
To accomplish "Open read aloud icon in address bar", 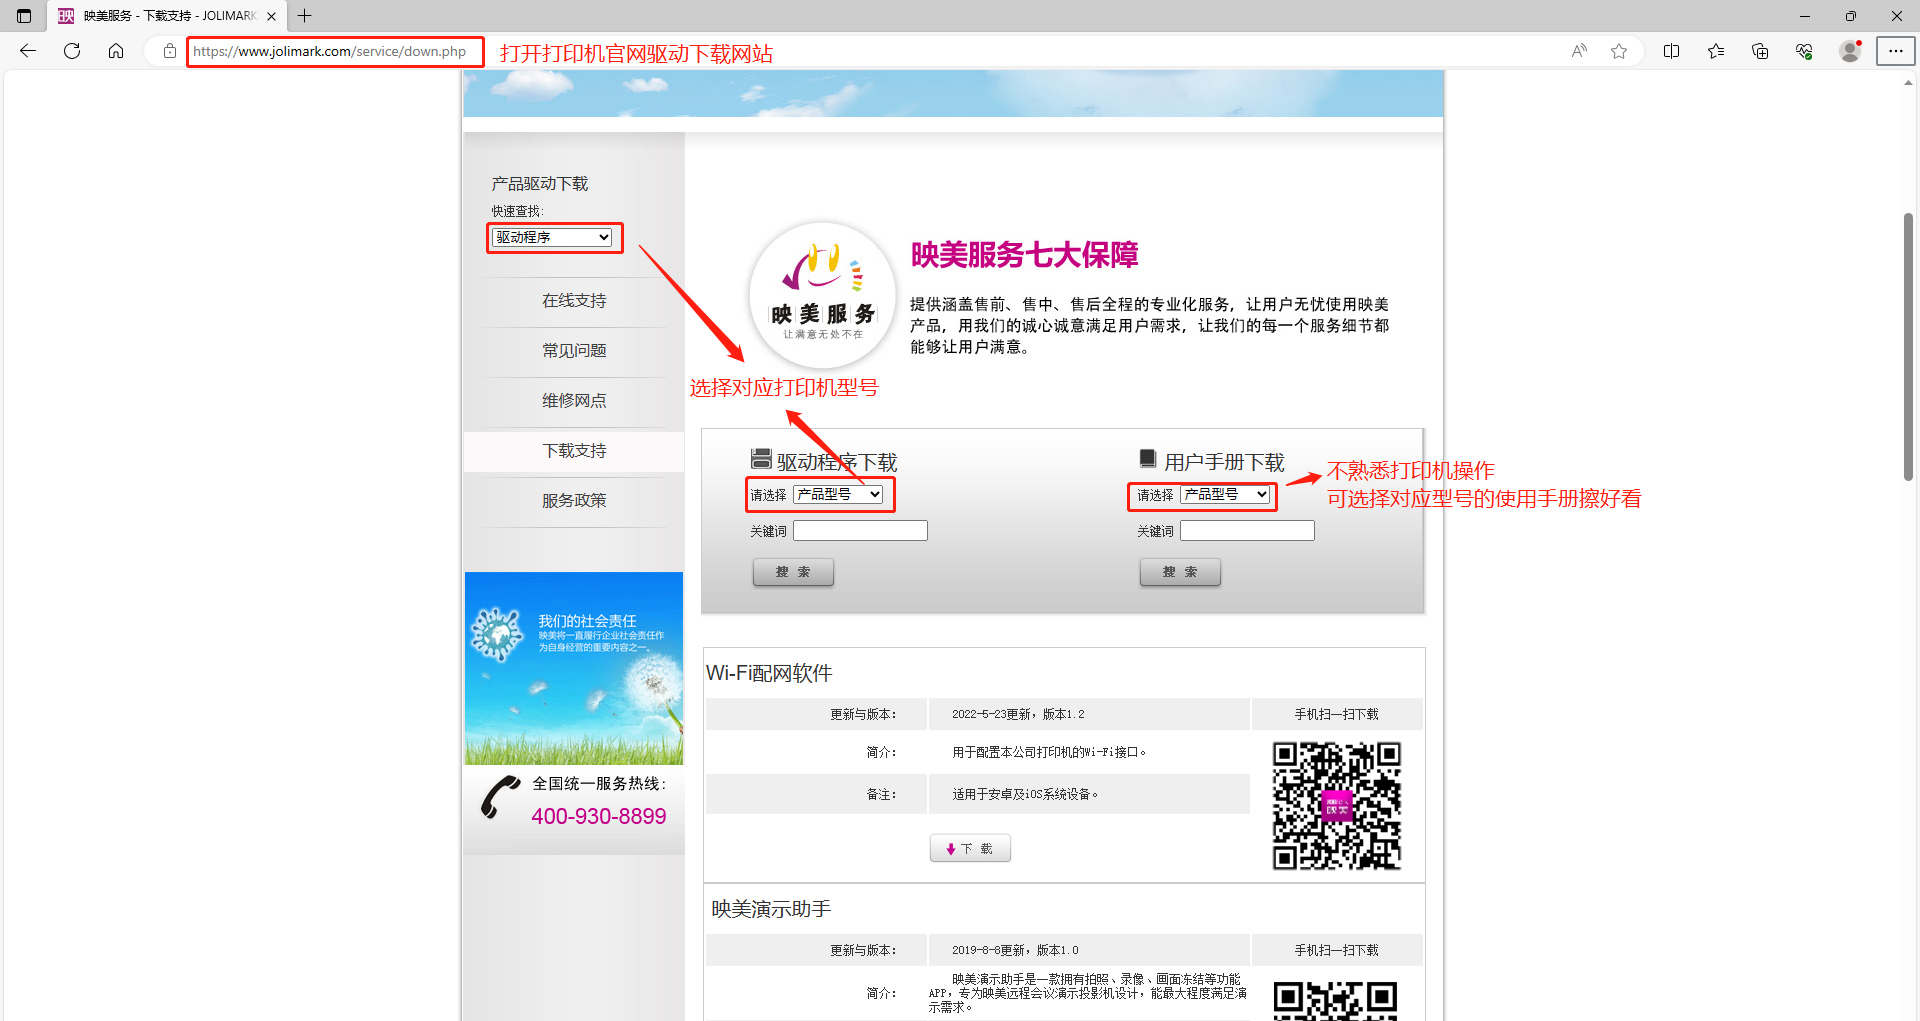I will [1579, 51].
